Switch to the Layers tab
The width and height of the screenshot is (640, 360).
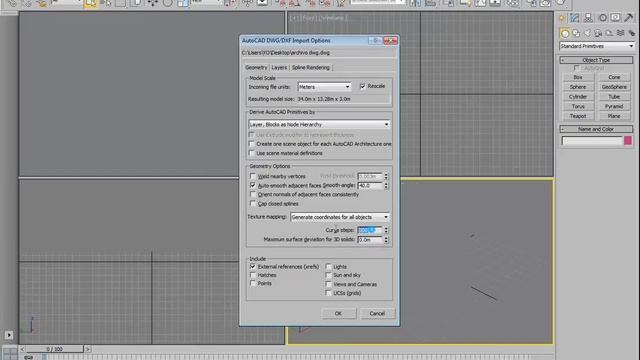pyautogui.click(x=279, y=67)
